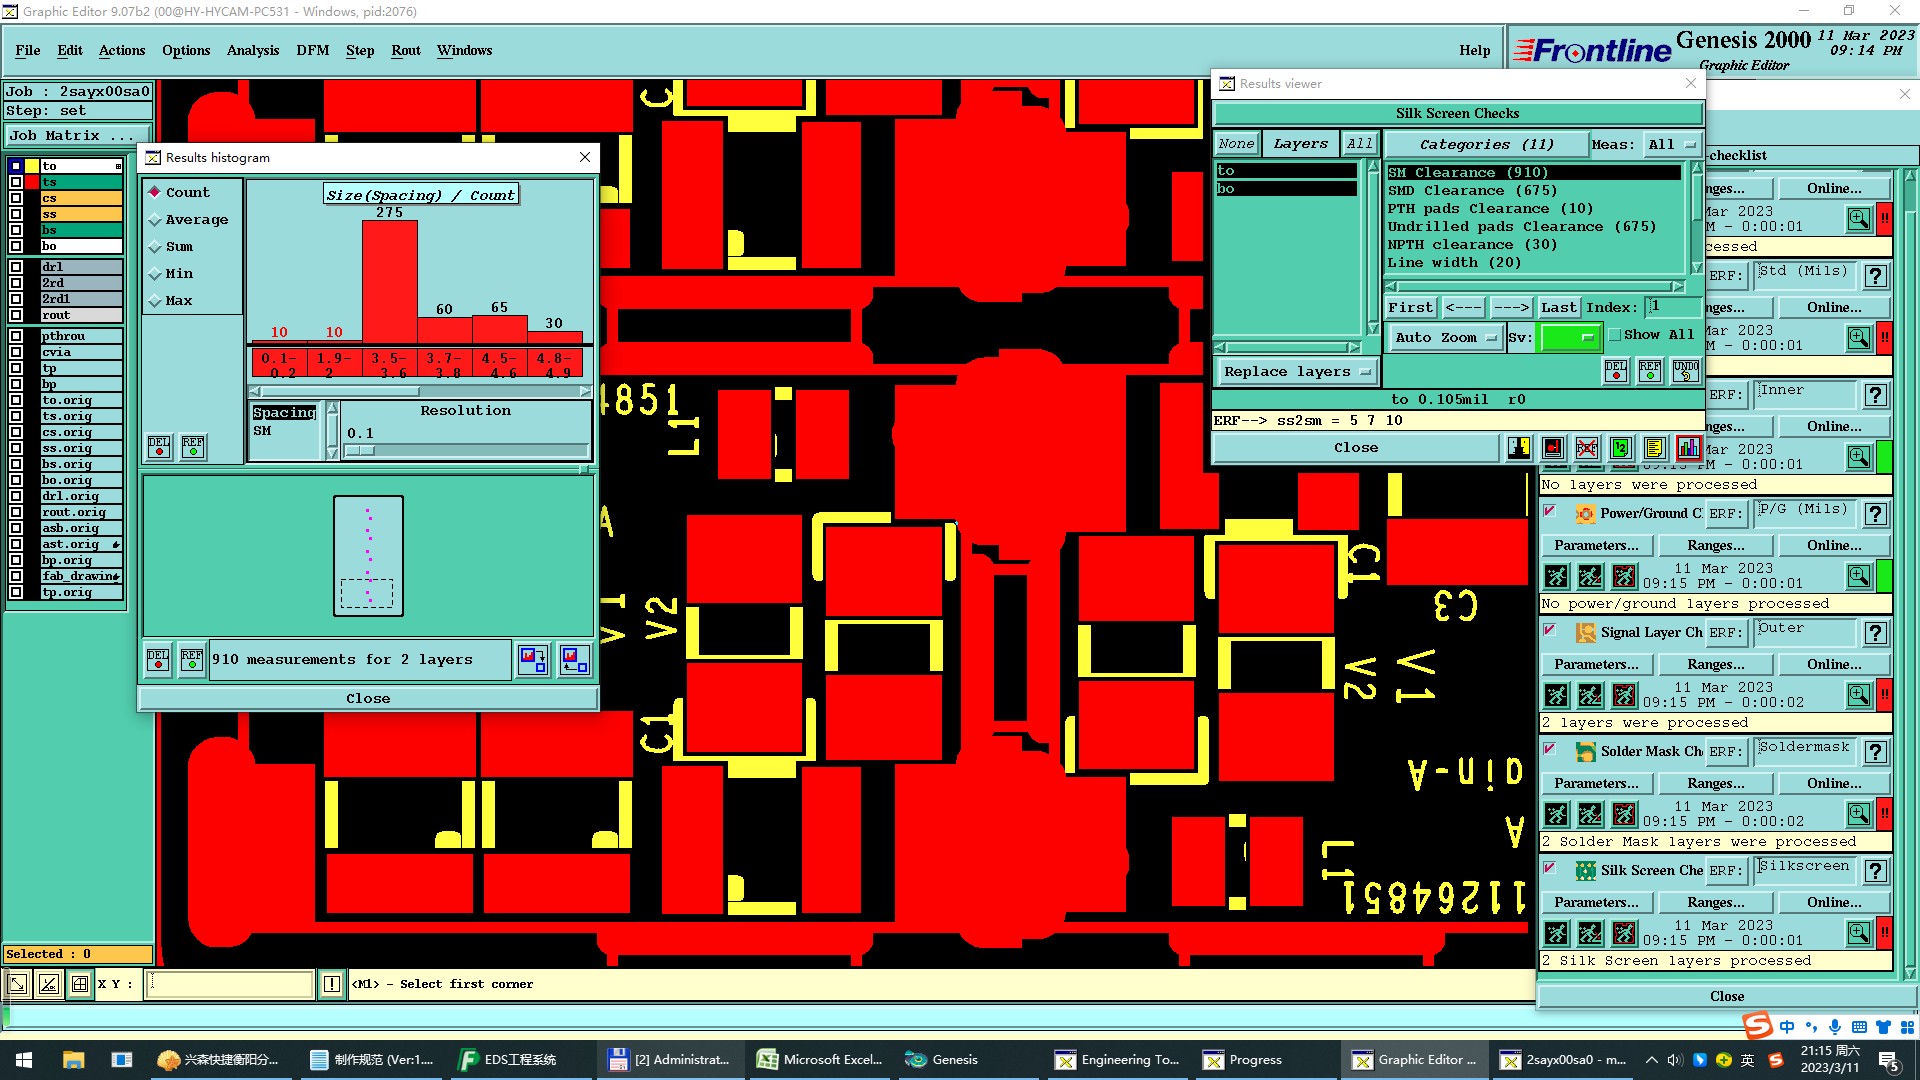Open Ranges for Solder Mask Checks
Viewport: 1920px width, 1080px height.
pos(1716,784)
